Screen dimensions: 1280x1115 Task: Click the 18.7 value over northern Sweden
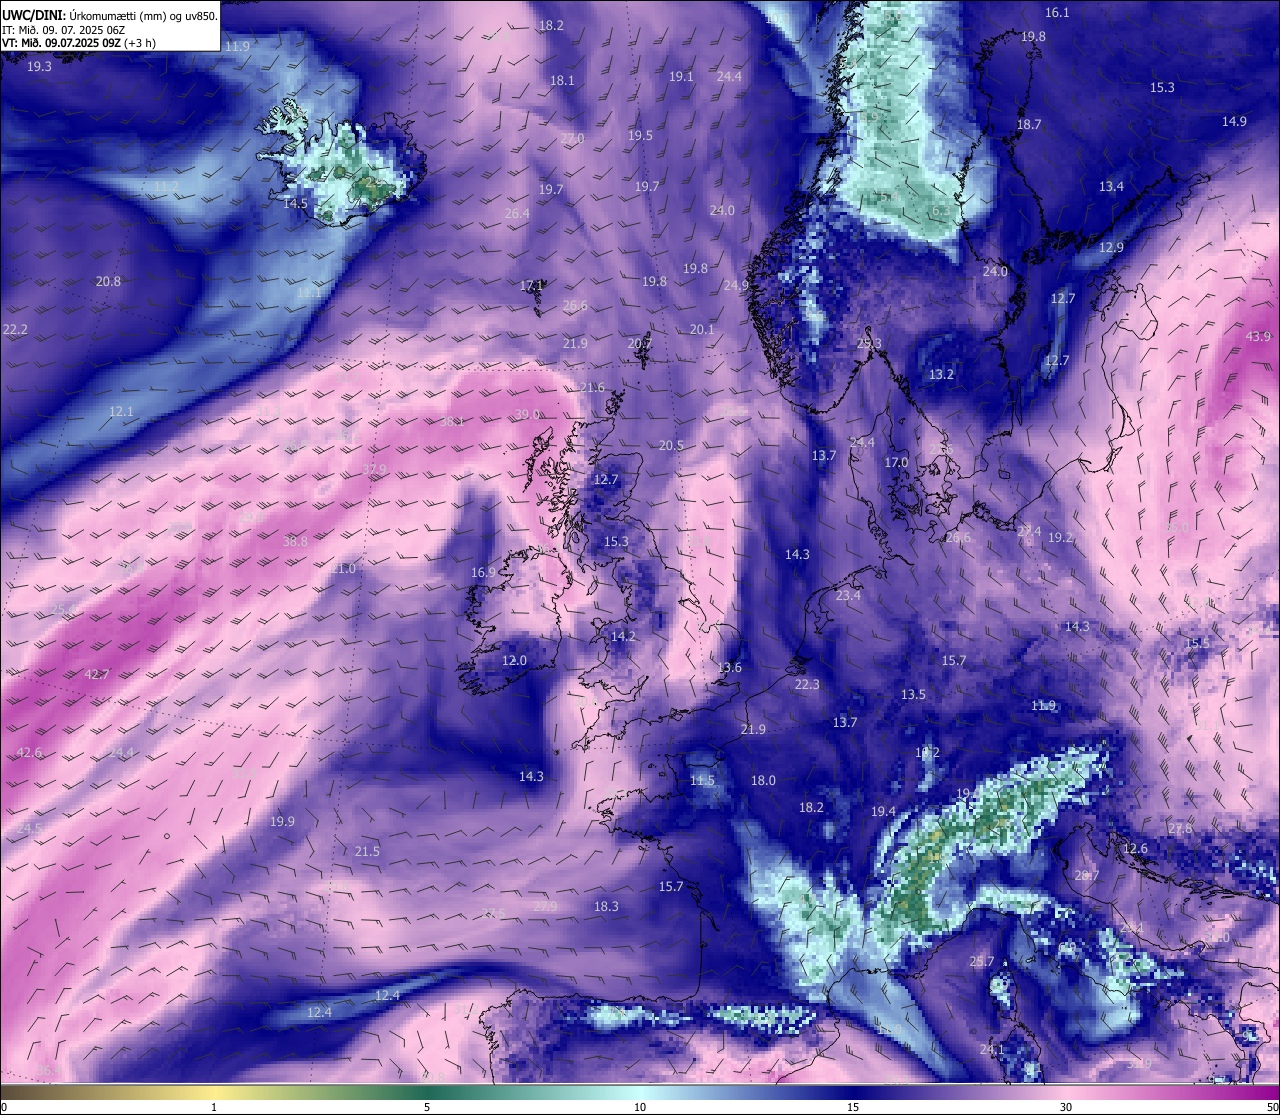pyautogui.click(x=1029, y=125)
